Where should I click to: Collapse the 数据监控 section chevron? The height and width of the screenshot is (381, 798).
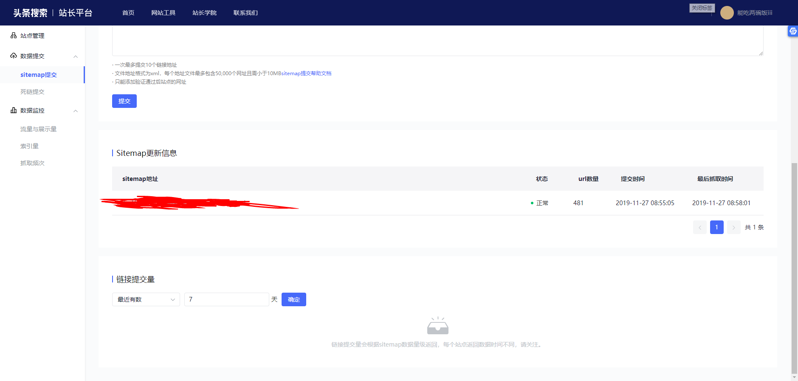click(75, 110)
